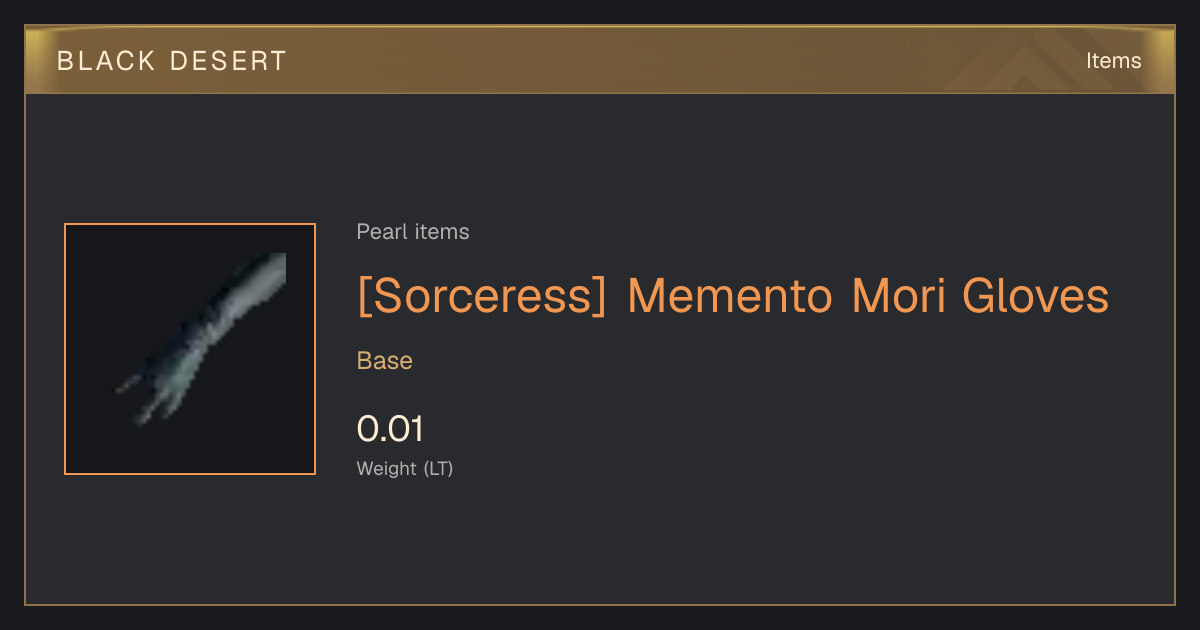Image resolution: width=1200 pixels, height=630 pixels.
Task: Click the Base grade label
Action: click(x=385, y=361)
